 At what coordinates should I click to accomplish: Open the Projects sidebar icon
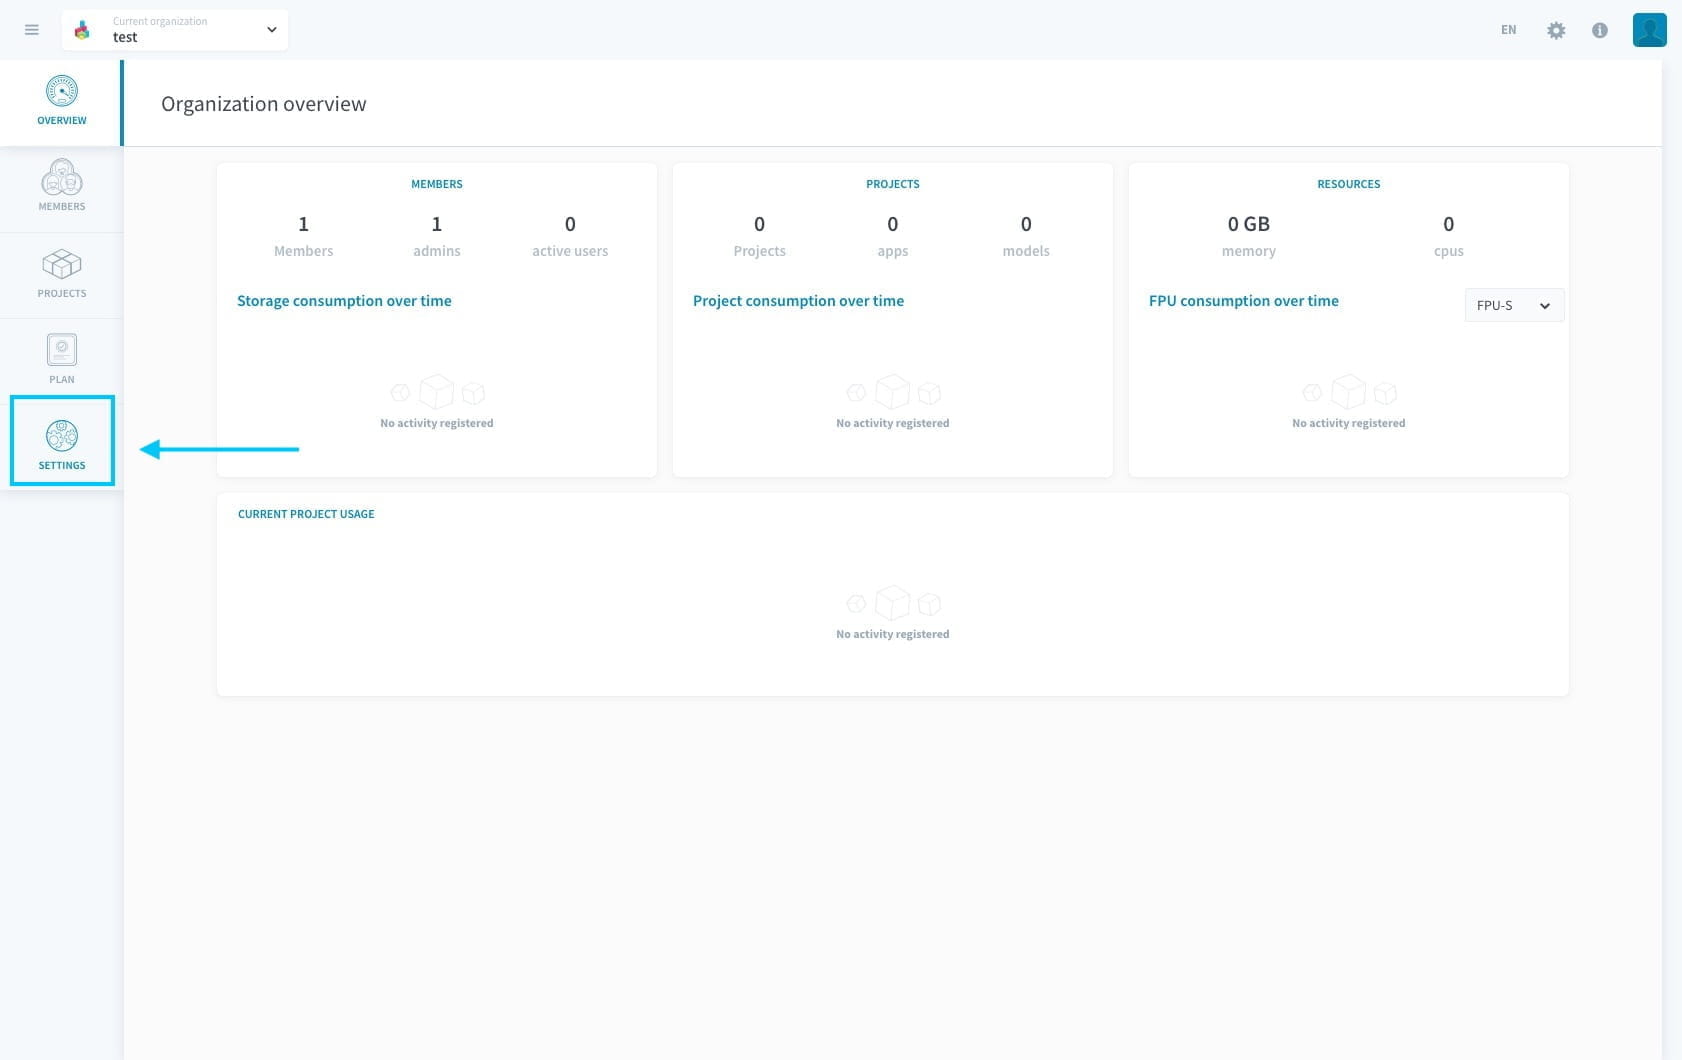[62, 264]
